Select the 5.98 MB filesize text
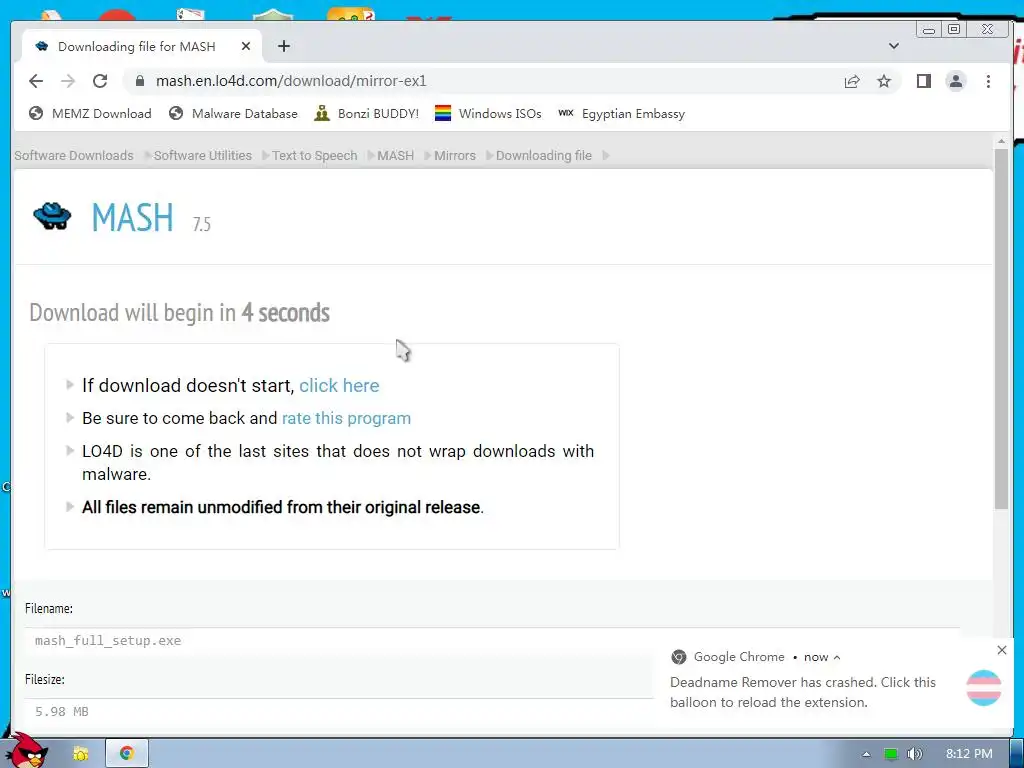 61,711
